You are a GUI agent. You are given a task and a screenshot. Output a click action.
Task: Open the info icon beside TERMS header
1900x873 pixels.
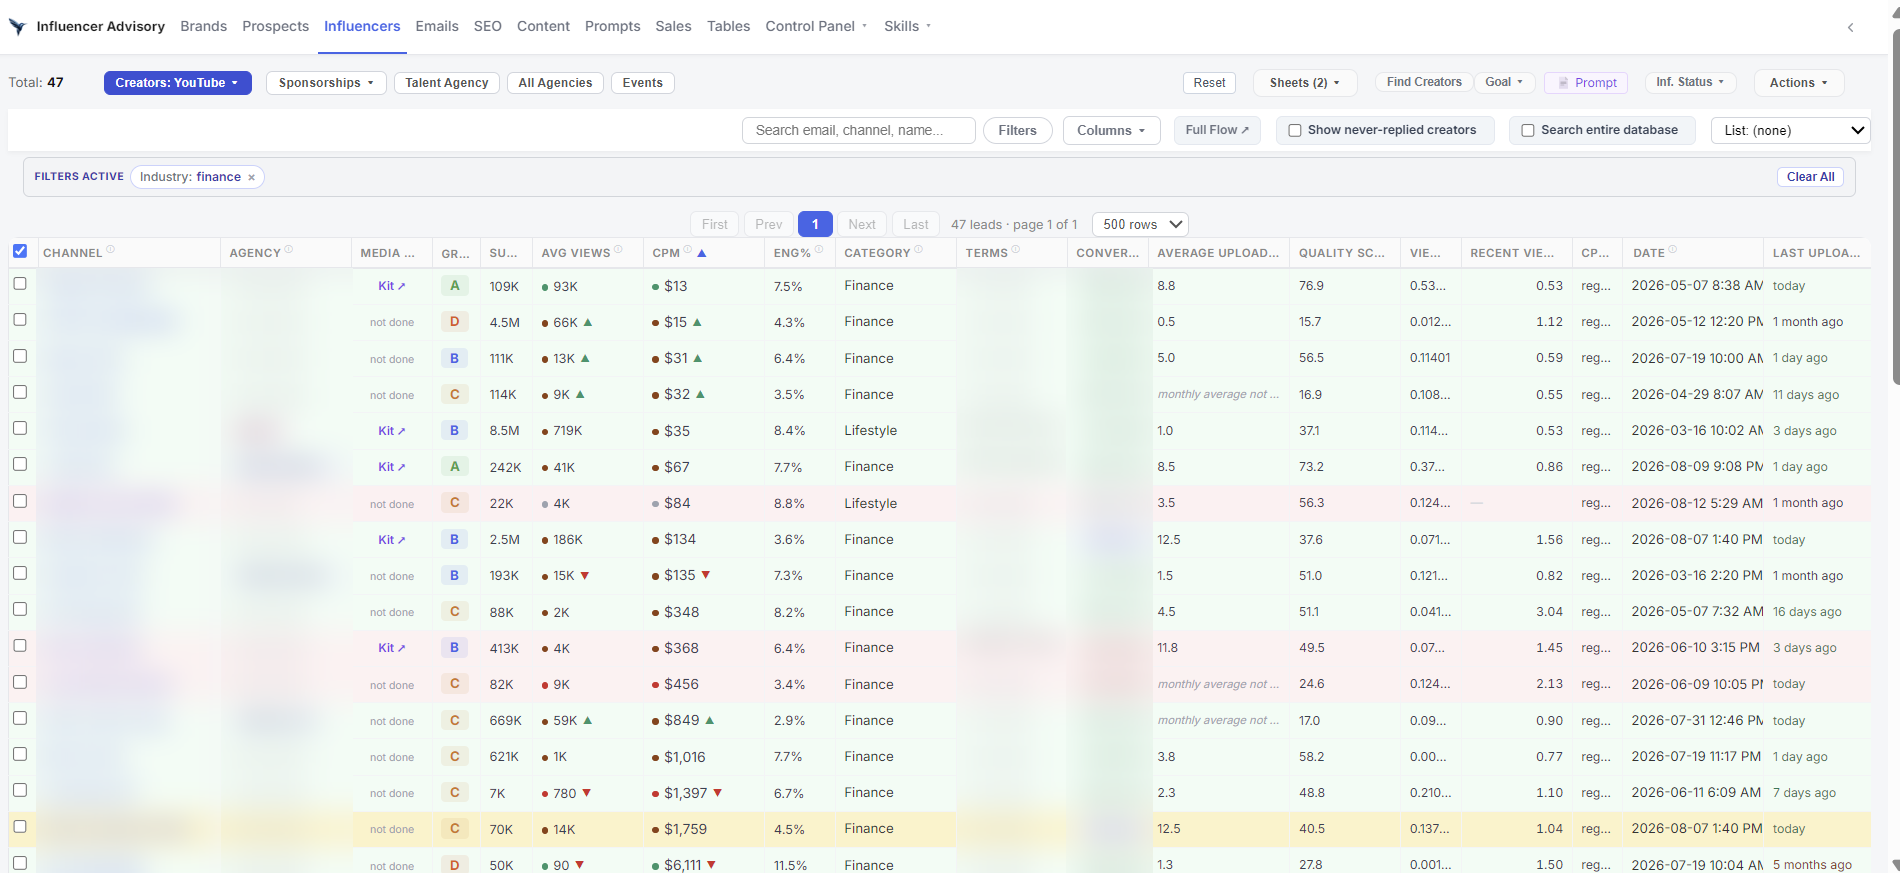click(x=1016, y=250)
